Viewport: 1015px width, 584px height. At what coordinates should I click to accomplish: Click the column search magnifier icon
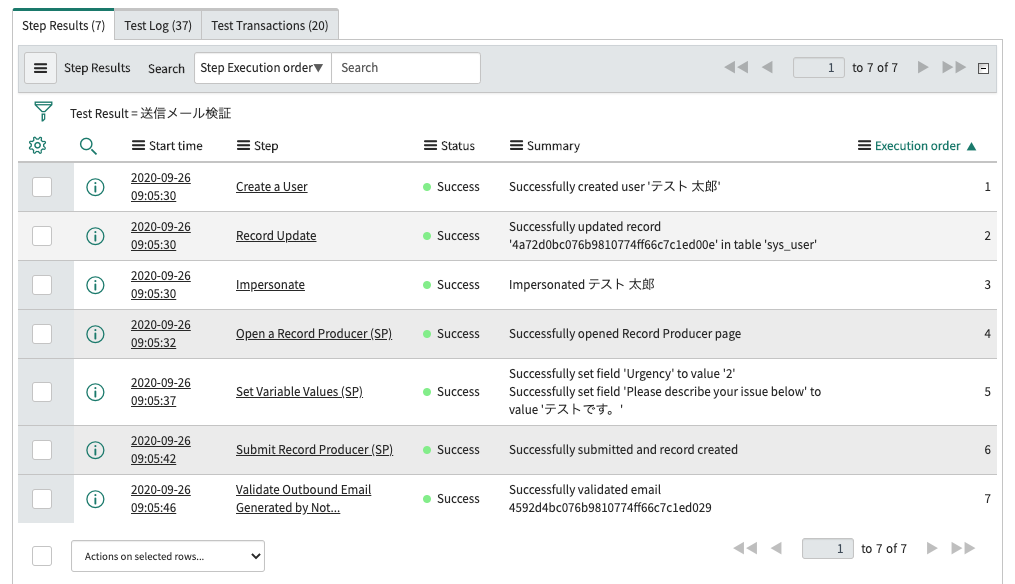point(88,146)
